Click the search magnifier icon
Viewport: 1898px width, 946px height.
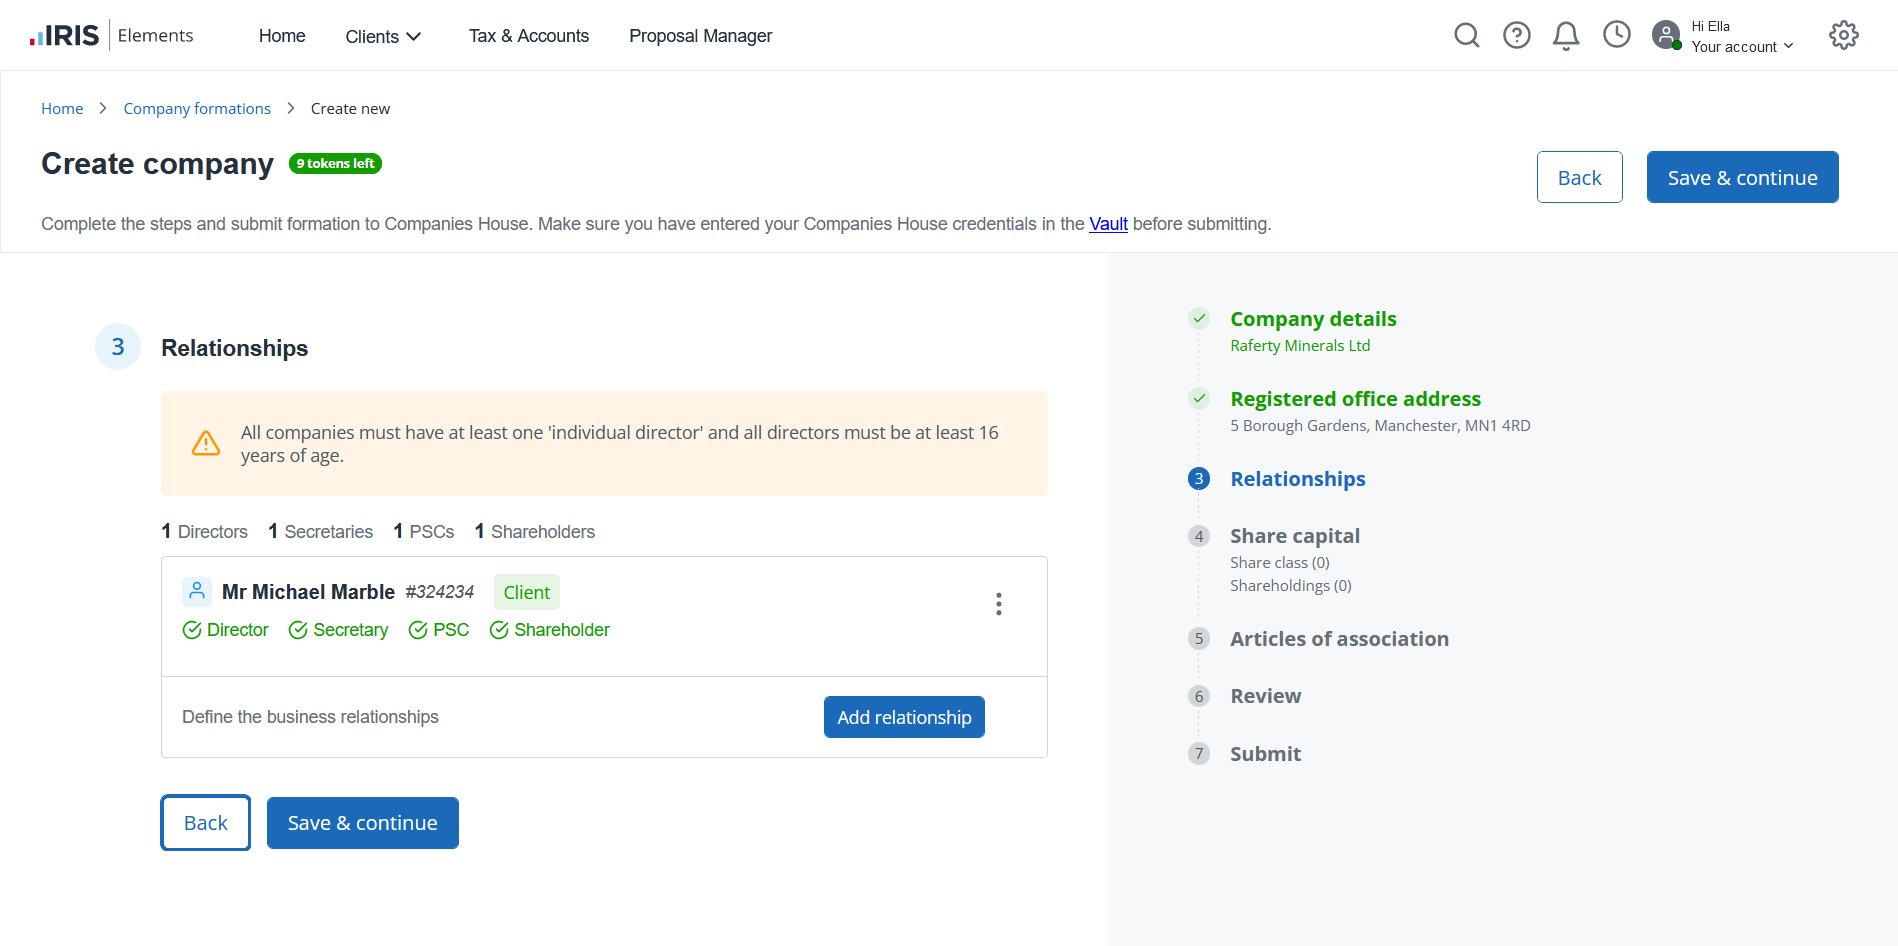pos(1466,36)
